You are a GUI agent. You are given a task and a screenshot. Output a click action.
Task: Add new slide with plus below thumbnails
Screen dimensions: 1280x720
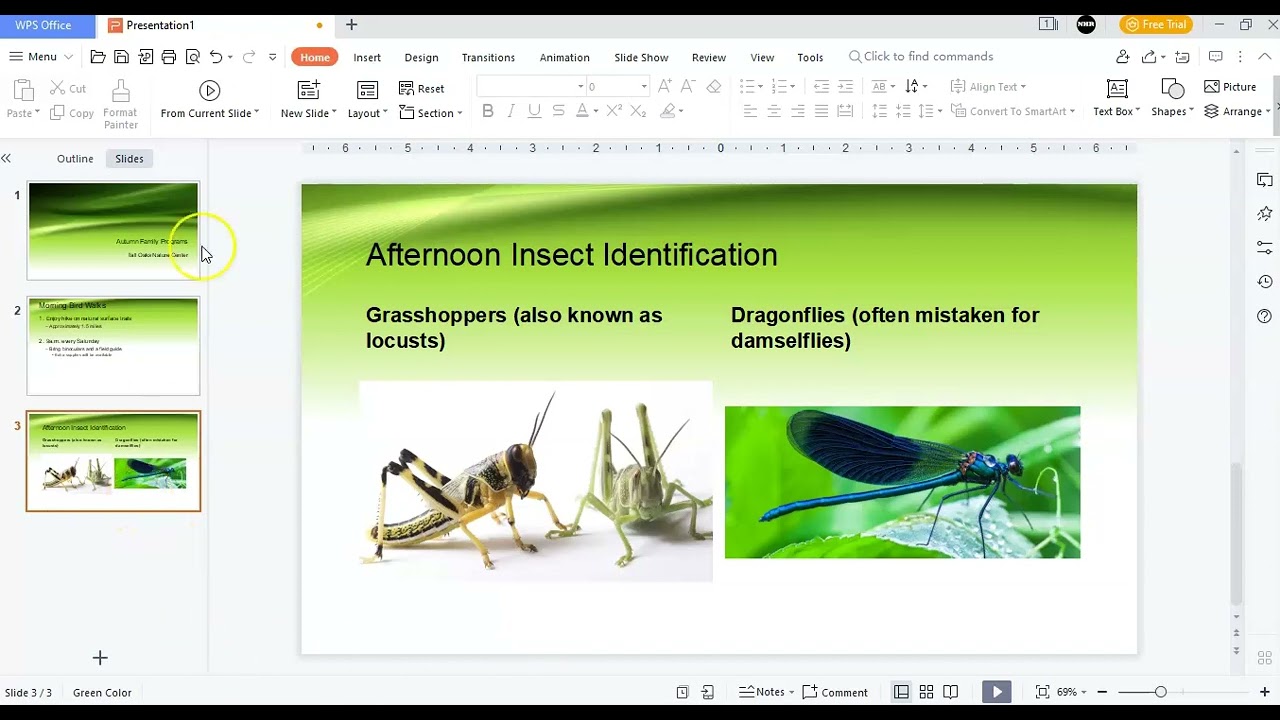(x=100, y=658)
